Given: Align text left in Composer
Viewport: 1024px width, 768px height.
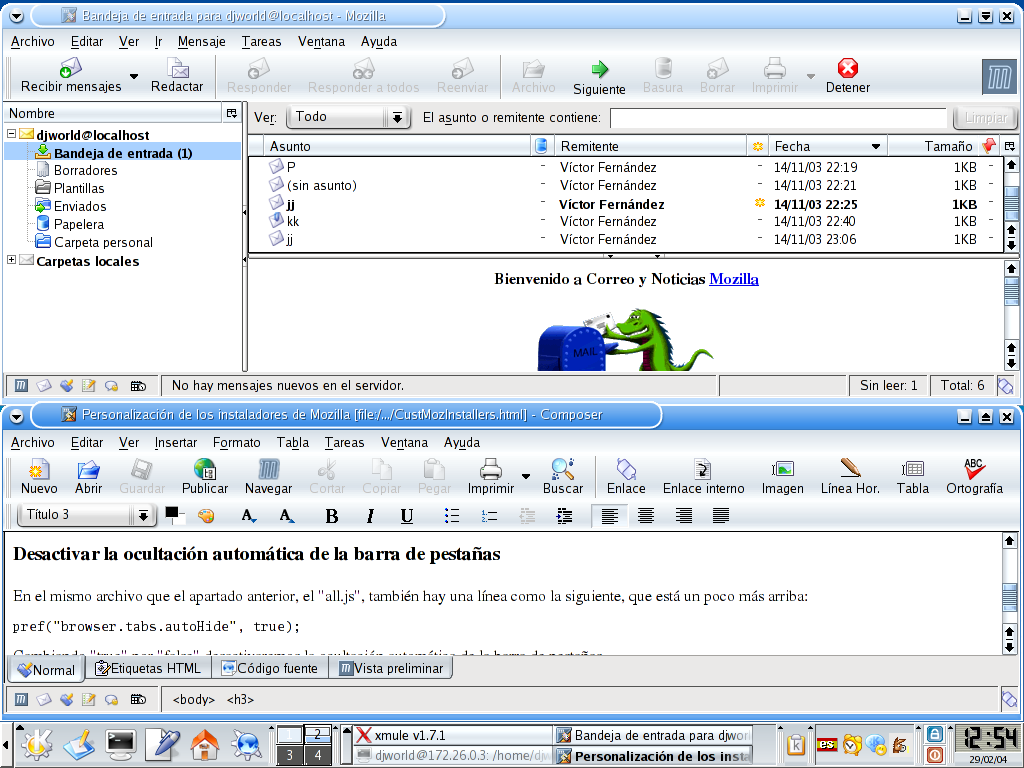Looking at the screenshot, I should coord(609,516).
